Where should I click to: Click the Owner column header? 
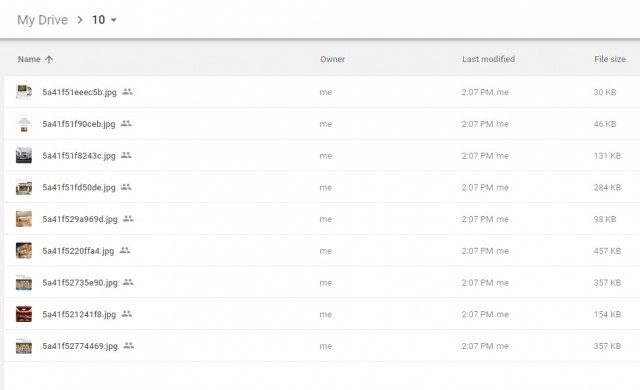coord(332,59)
